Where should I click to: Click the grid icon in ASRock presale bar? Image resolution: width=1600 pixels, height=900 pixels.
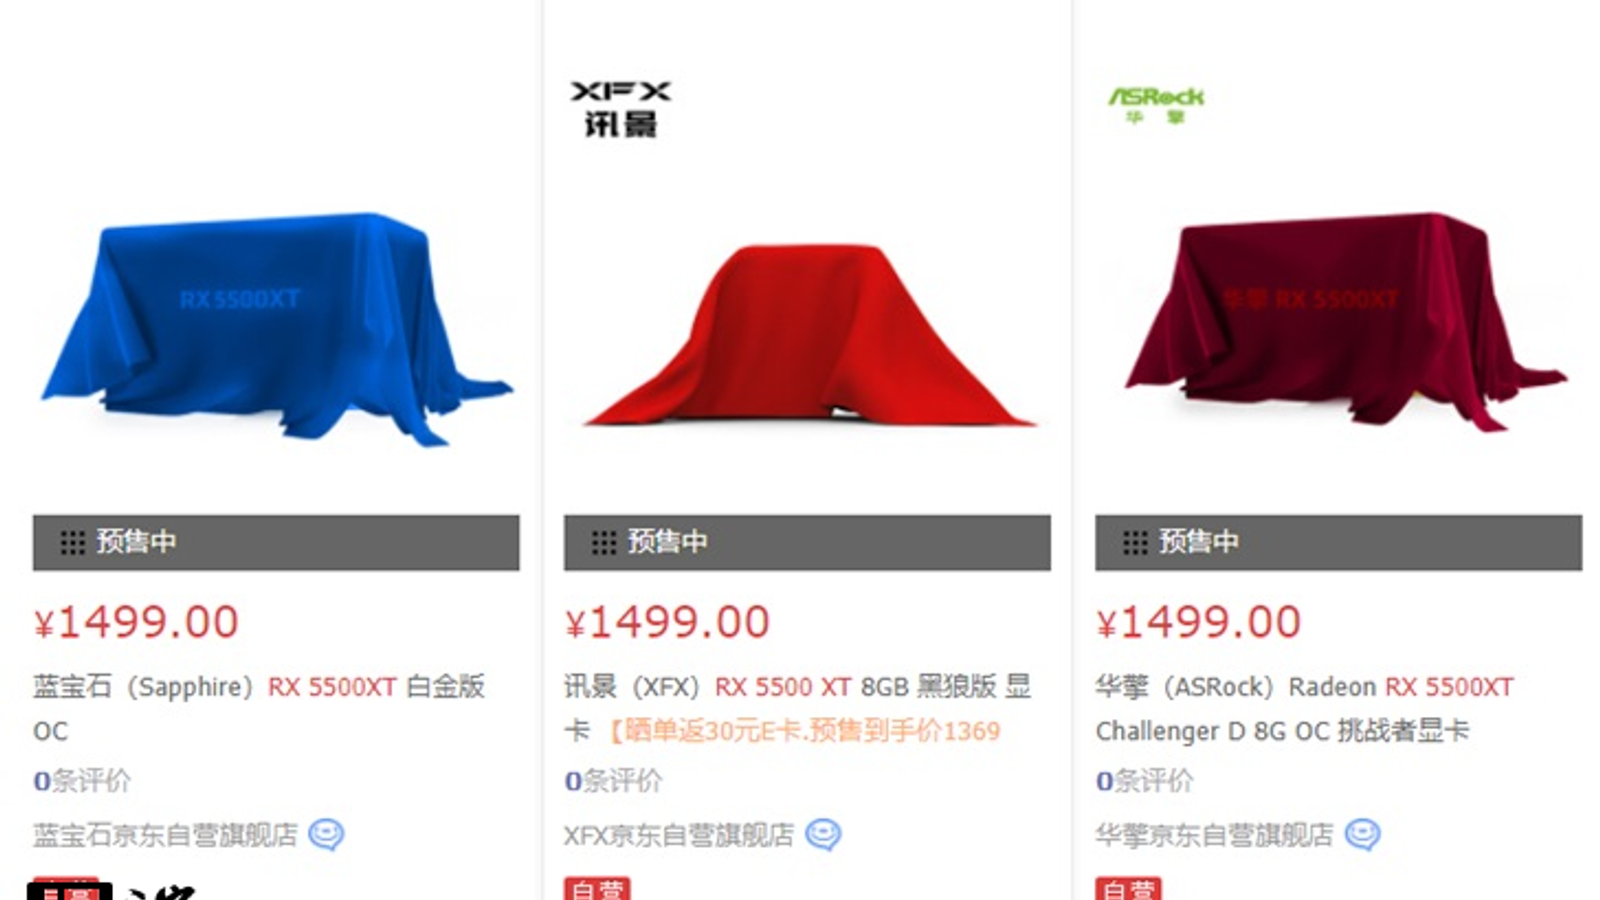coord(1135,543)
